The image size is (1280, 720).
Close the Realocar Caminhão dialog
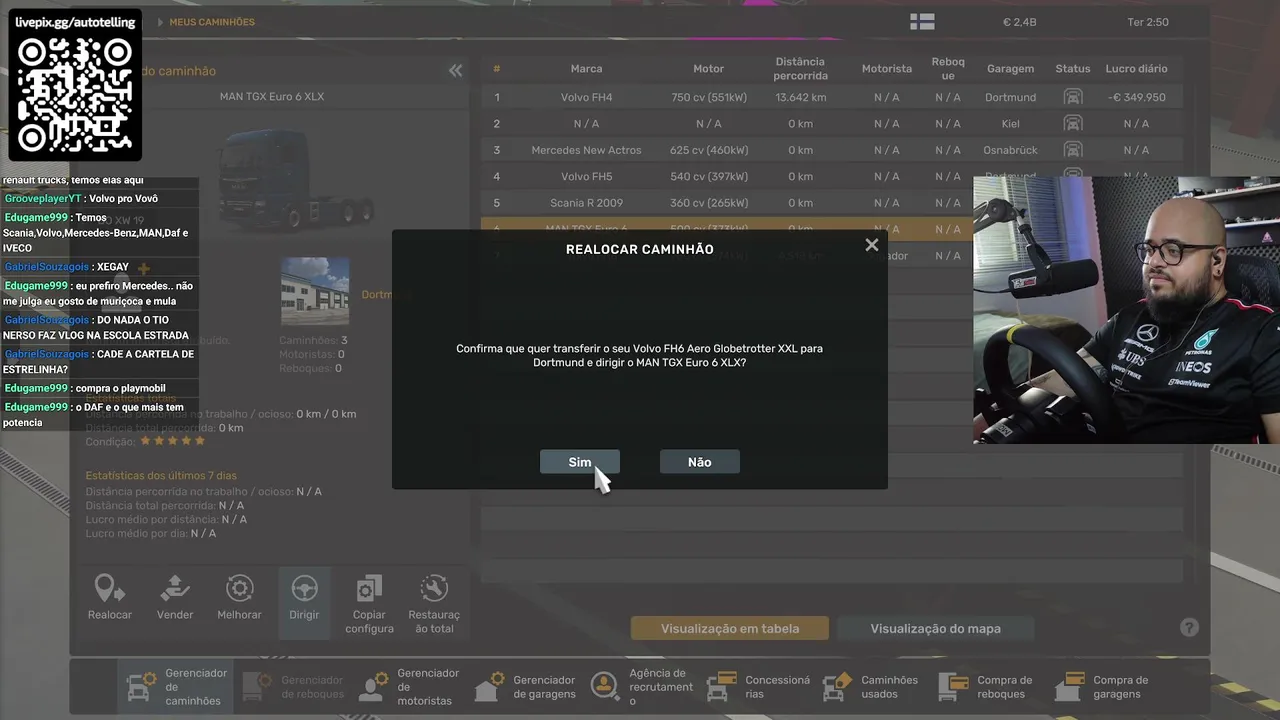click(x=872, y=245)
